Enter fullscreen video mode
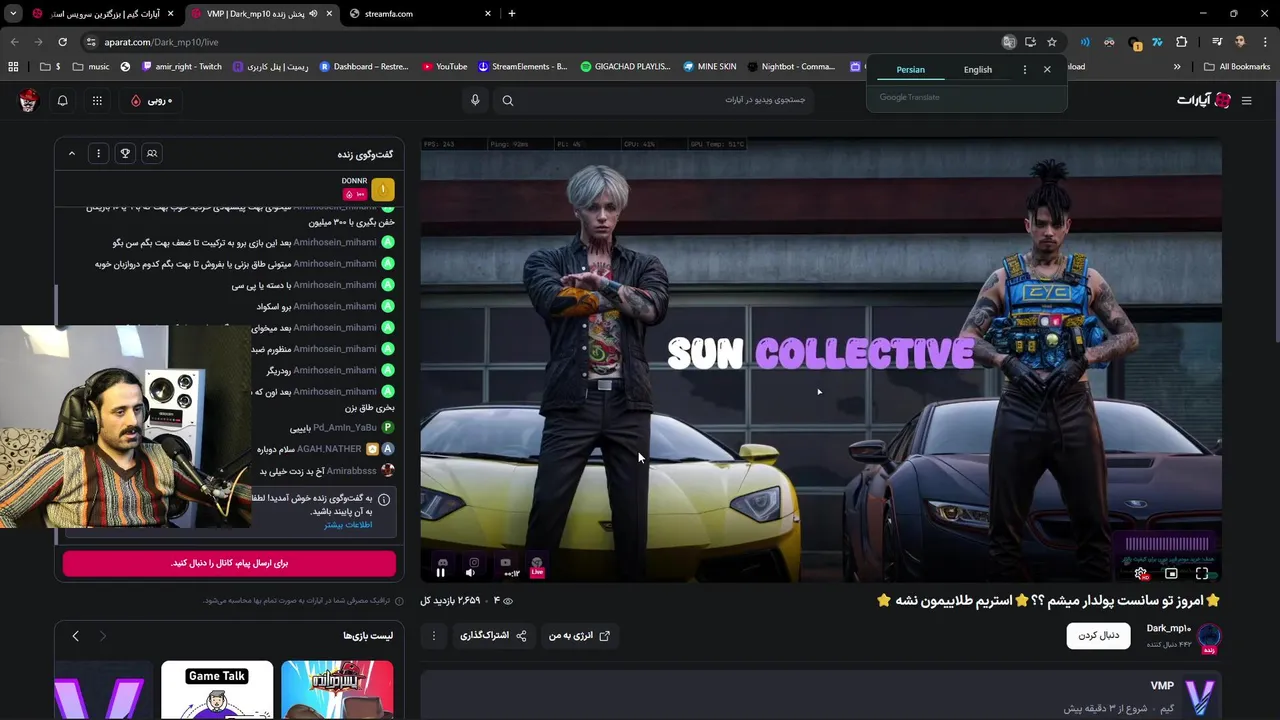 click(1202, 573)
